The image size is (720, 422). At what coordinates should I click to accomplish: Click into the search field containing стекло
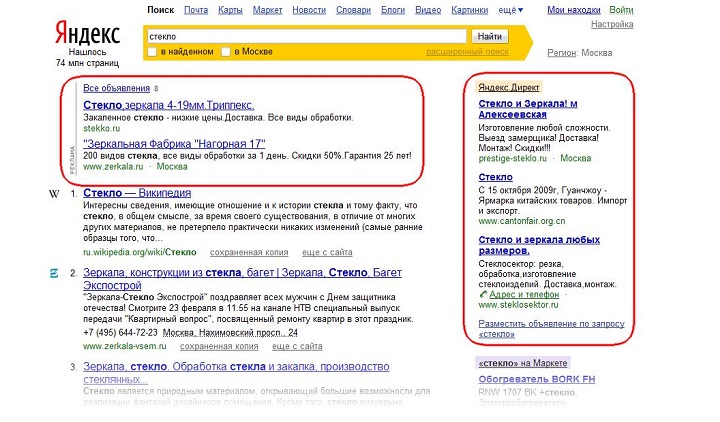click(x=306, y=36)
